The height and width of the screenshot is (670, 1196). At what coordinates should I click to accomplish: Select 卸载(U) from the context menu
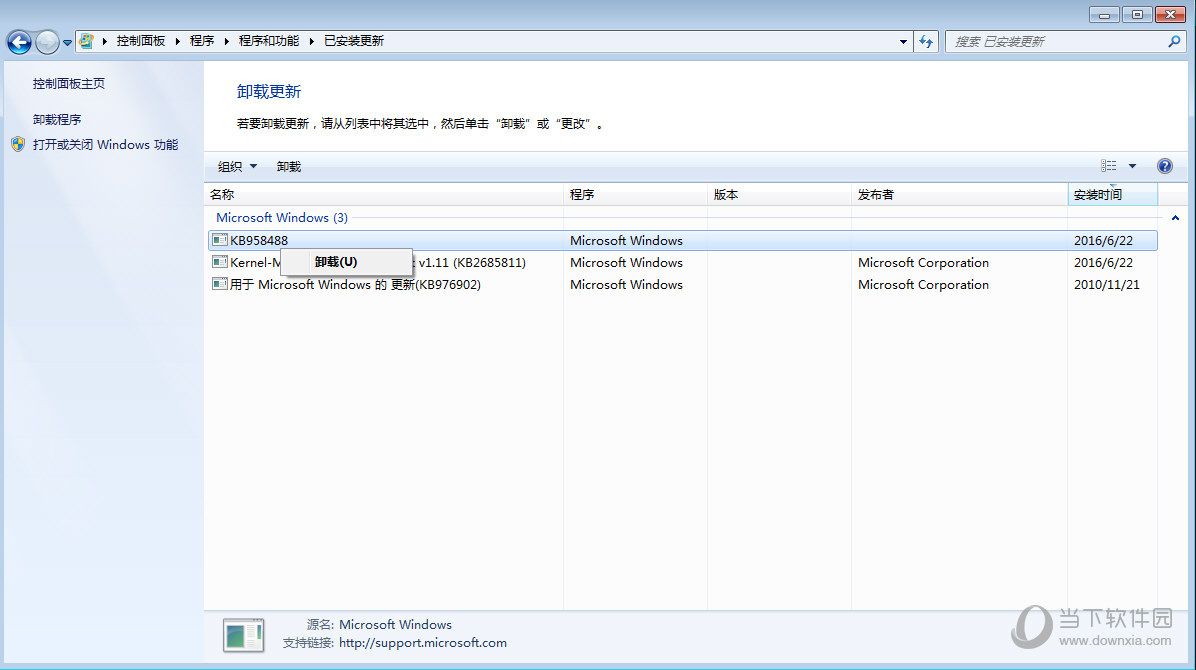click(336, 262)
